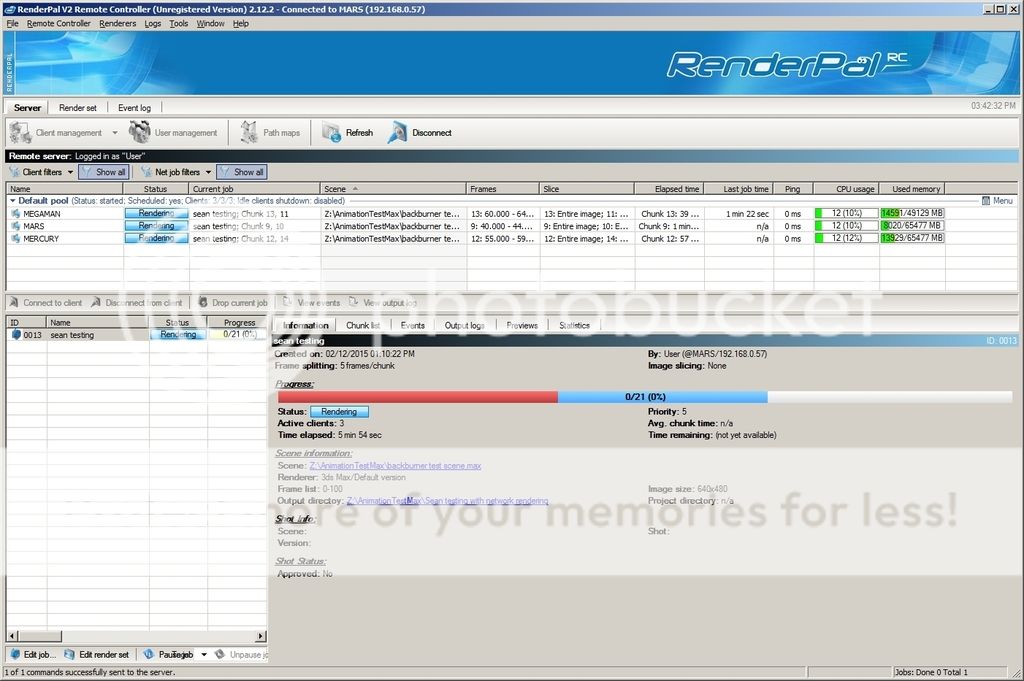This screenshot has width=1024, height=681.
Task: Click the MEGAMAN client icon
Action: point(16,214)
